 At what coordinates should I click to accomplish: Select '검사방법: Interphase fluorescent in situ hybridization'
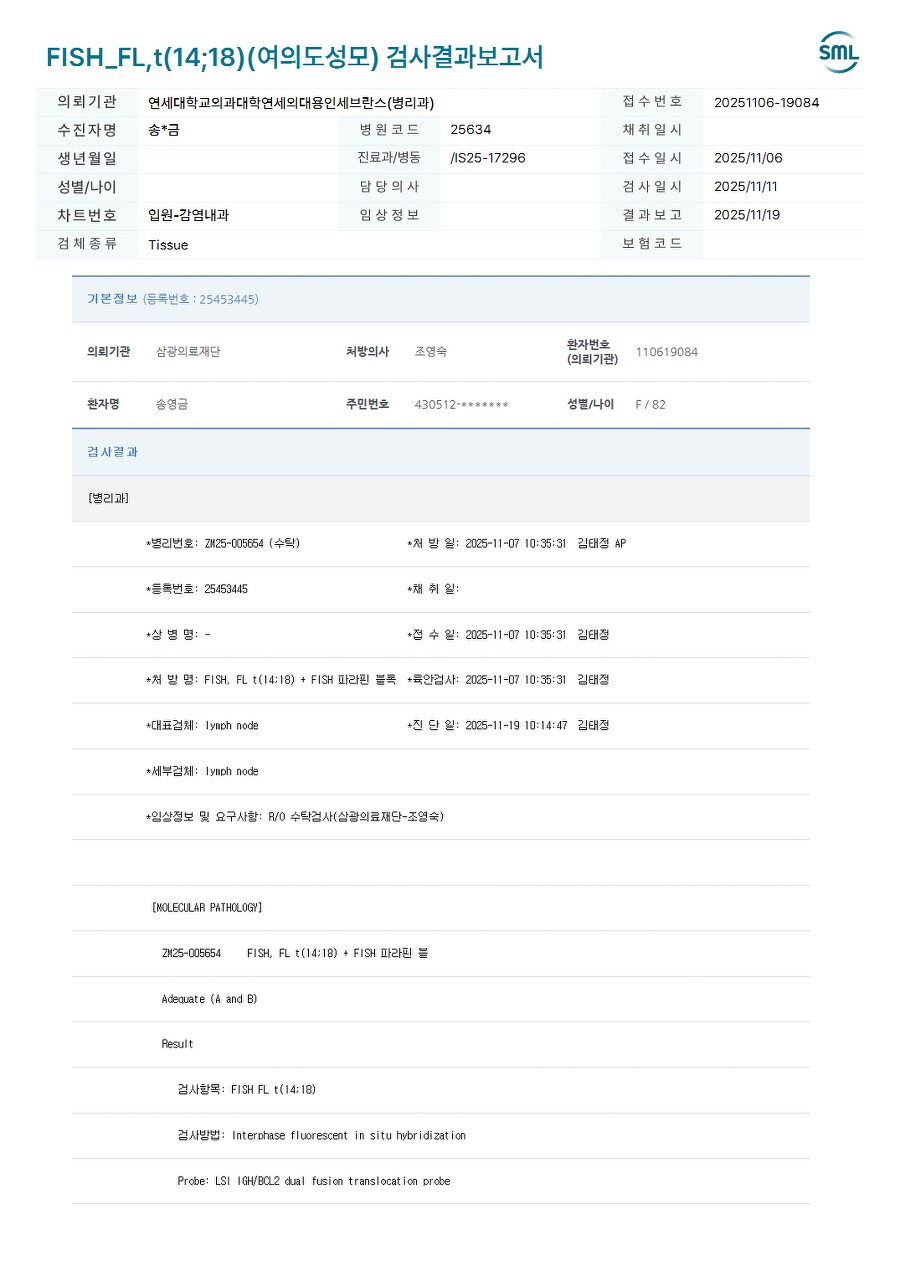pos(322,1135)
